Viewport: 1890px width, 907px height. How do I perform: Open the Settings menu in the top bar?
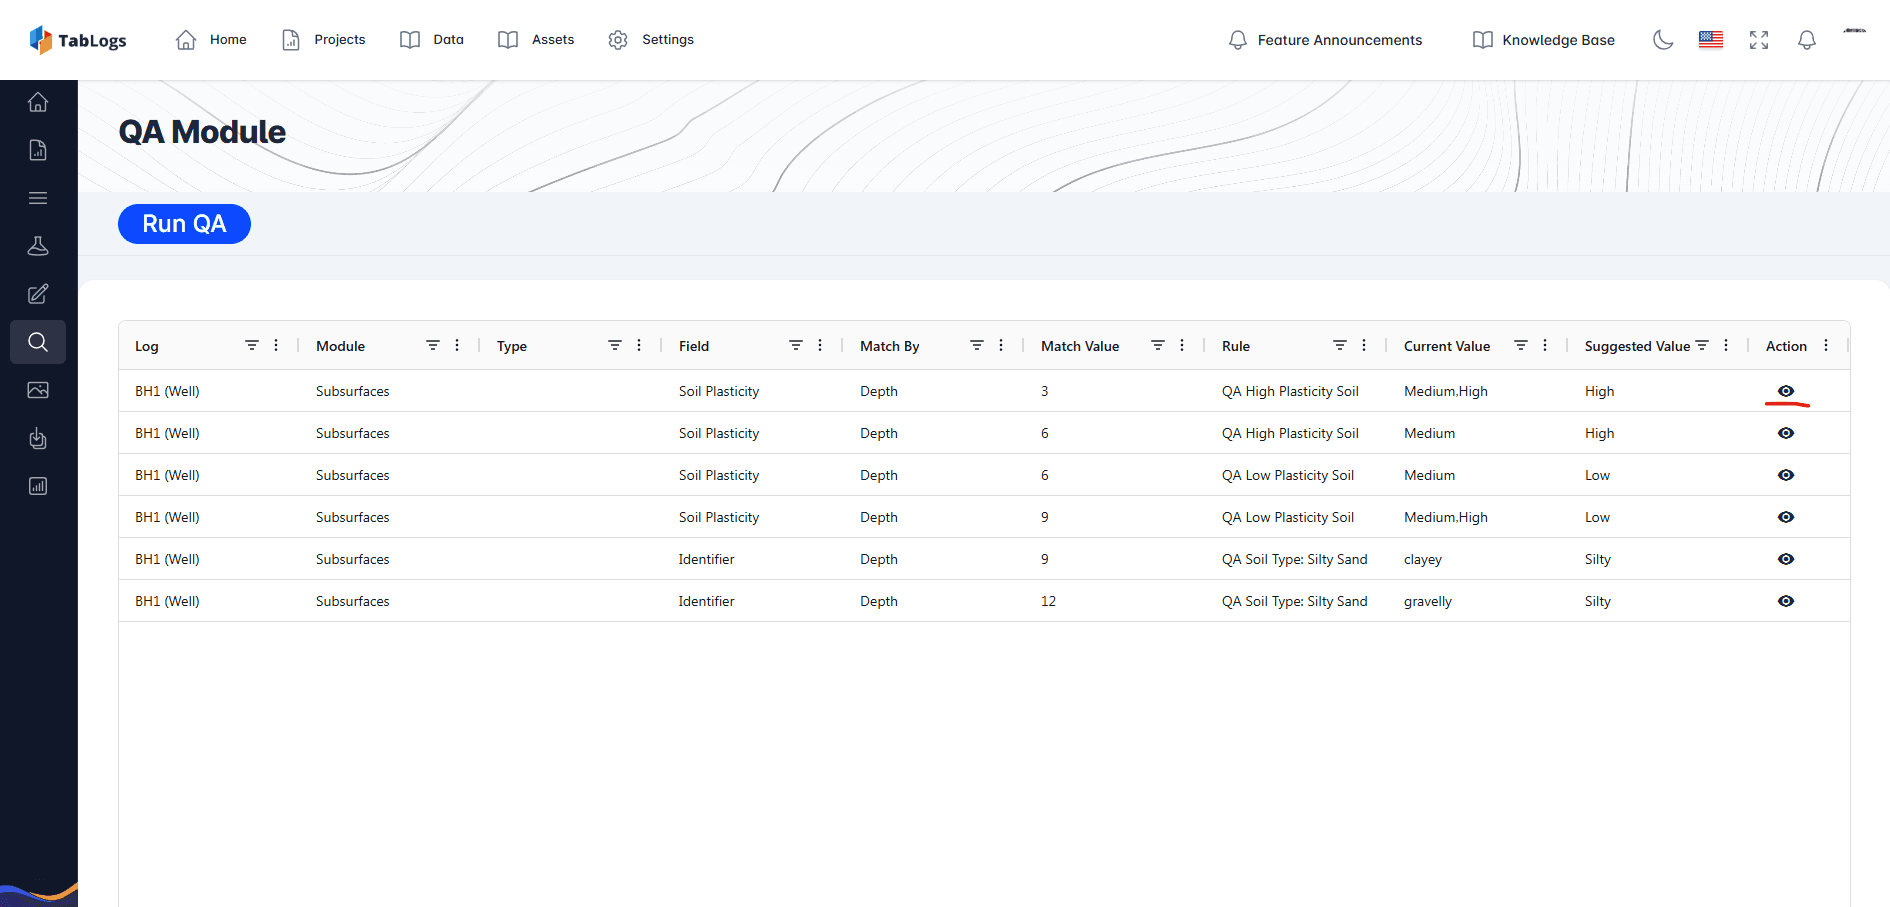(651, 39)
